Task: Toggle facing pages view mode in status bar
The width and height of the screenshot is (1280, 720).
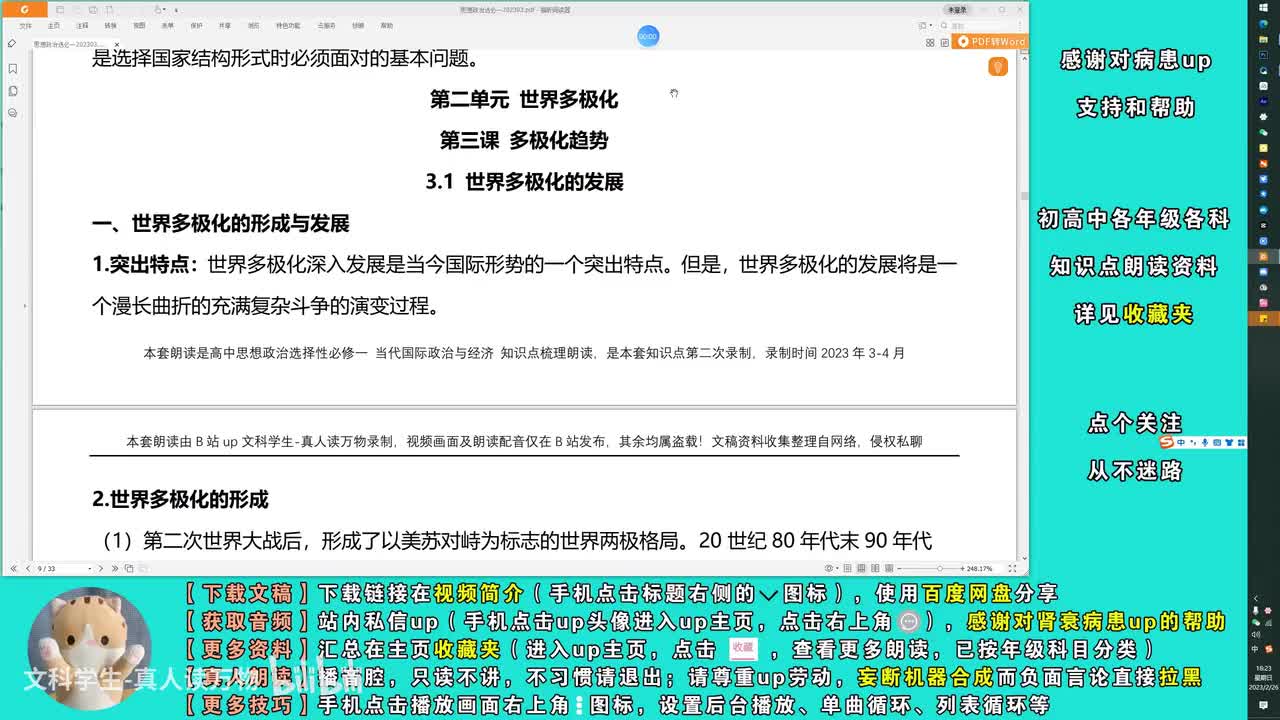Action: pos(875,568)
